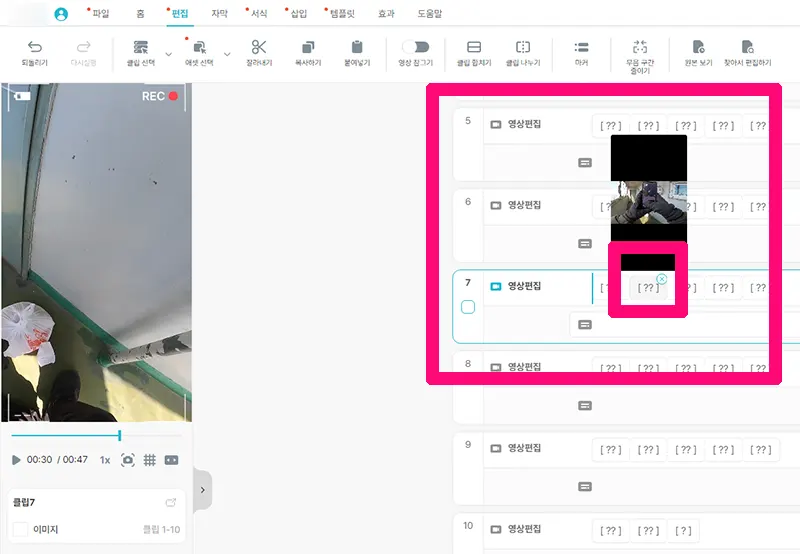This screenshot has height=554, width=800.
Task: Select the 애셋 선택 tool
Action: pos(199,53)
